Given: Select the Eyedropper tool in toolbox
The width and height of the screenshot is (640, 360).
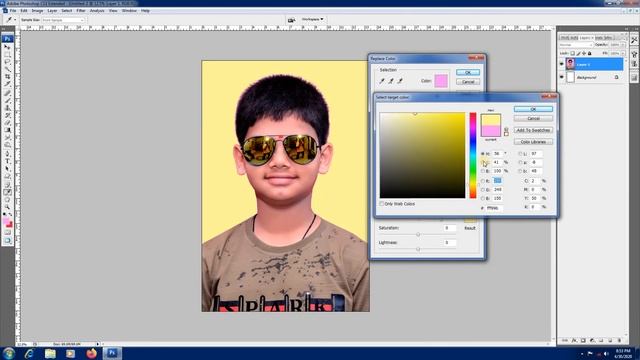Looking at the screenshot, I should (x=7, y=192).
